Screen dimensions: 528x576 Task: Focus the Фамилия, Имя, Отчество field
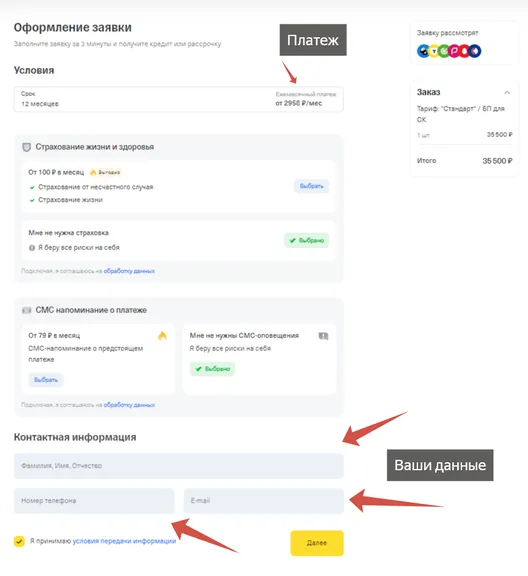click(179, 466)
